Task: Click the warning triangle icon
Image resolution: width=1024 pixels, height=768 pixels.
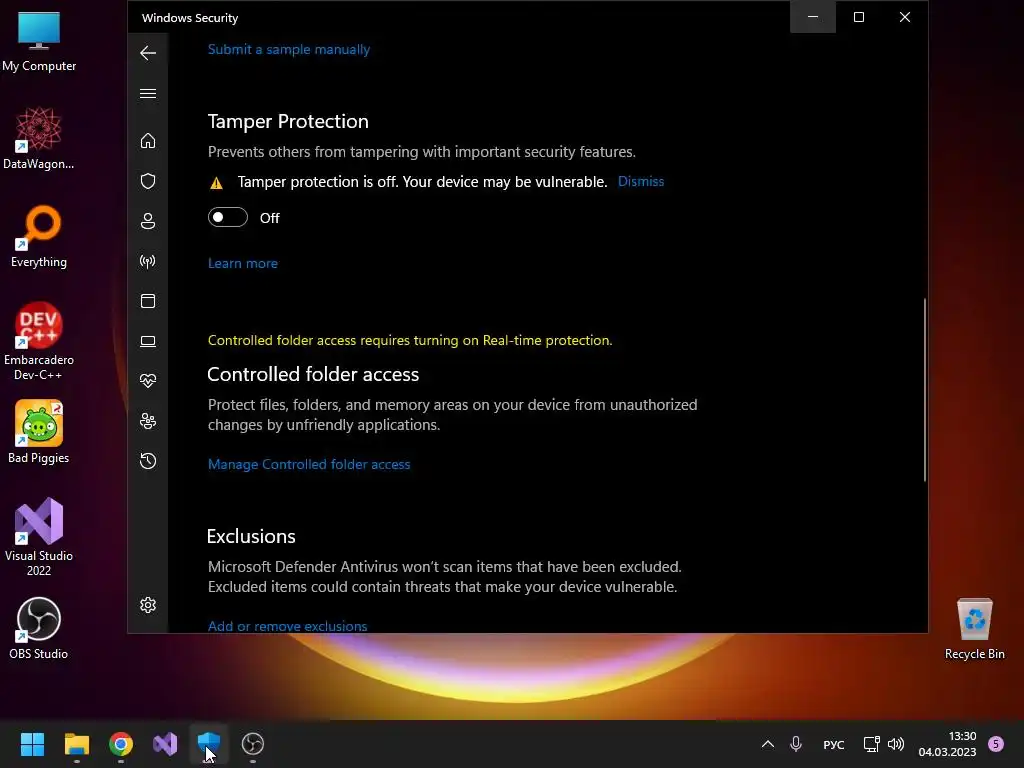Action: 216,183
